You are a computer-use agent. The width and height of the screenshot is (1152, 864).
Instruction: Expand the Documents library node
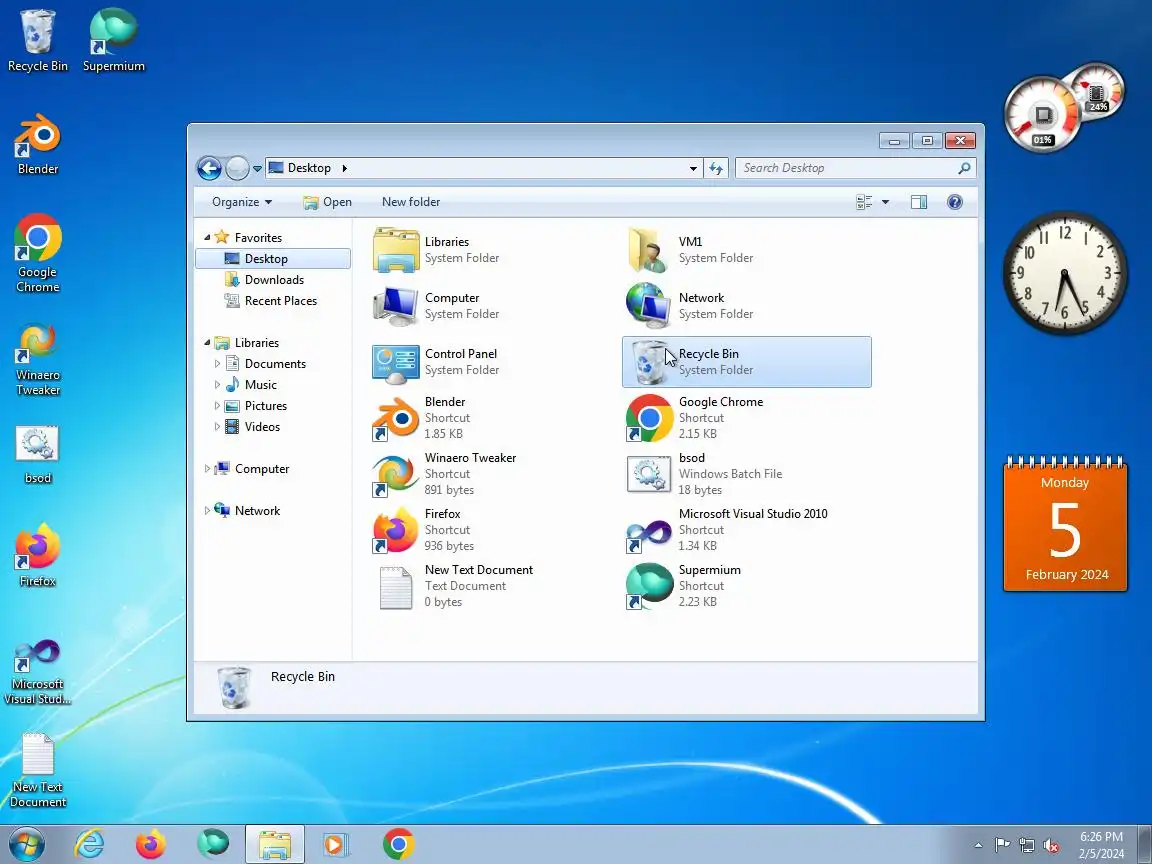coord(217,364)
